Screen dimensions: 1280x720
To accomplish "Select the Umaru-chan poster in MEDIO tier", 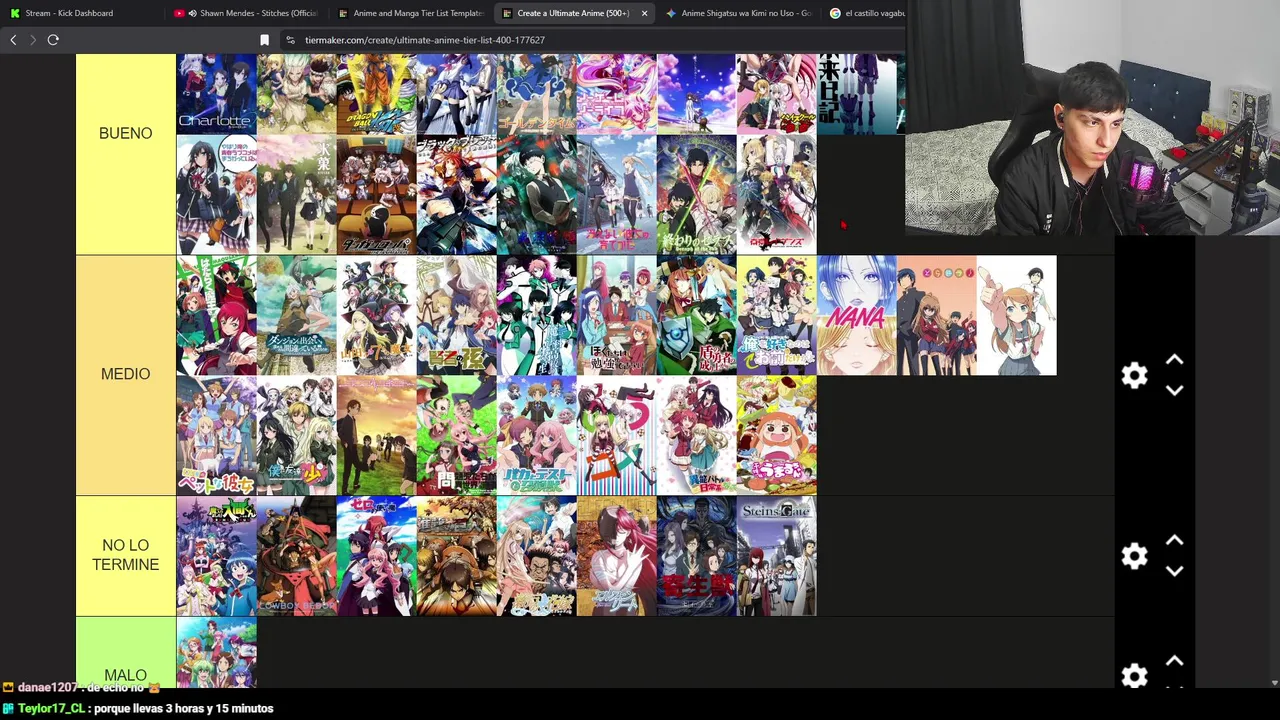I will (x=777, y=435).
